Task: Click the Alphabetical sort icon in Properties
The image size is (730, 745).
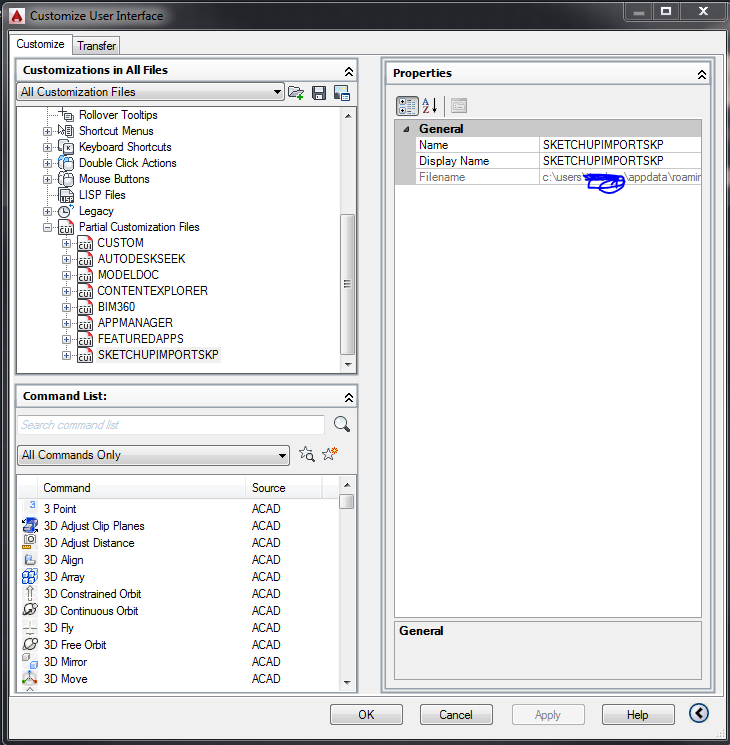Action: click(x=429, y=106)
